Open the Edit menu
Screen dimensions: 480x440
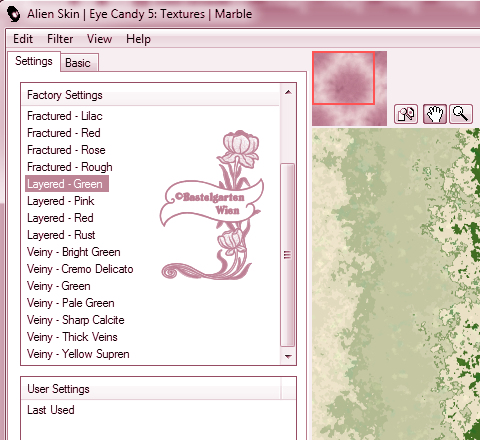(x=23, y=39)
